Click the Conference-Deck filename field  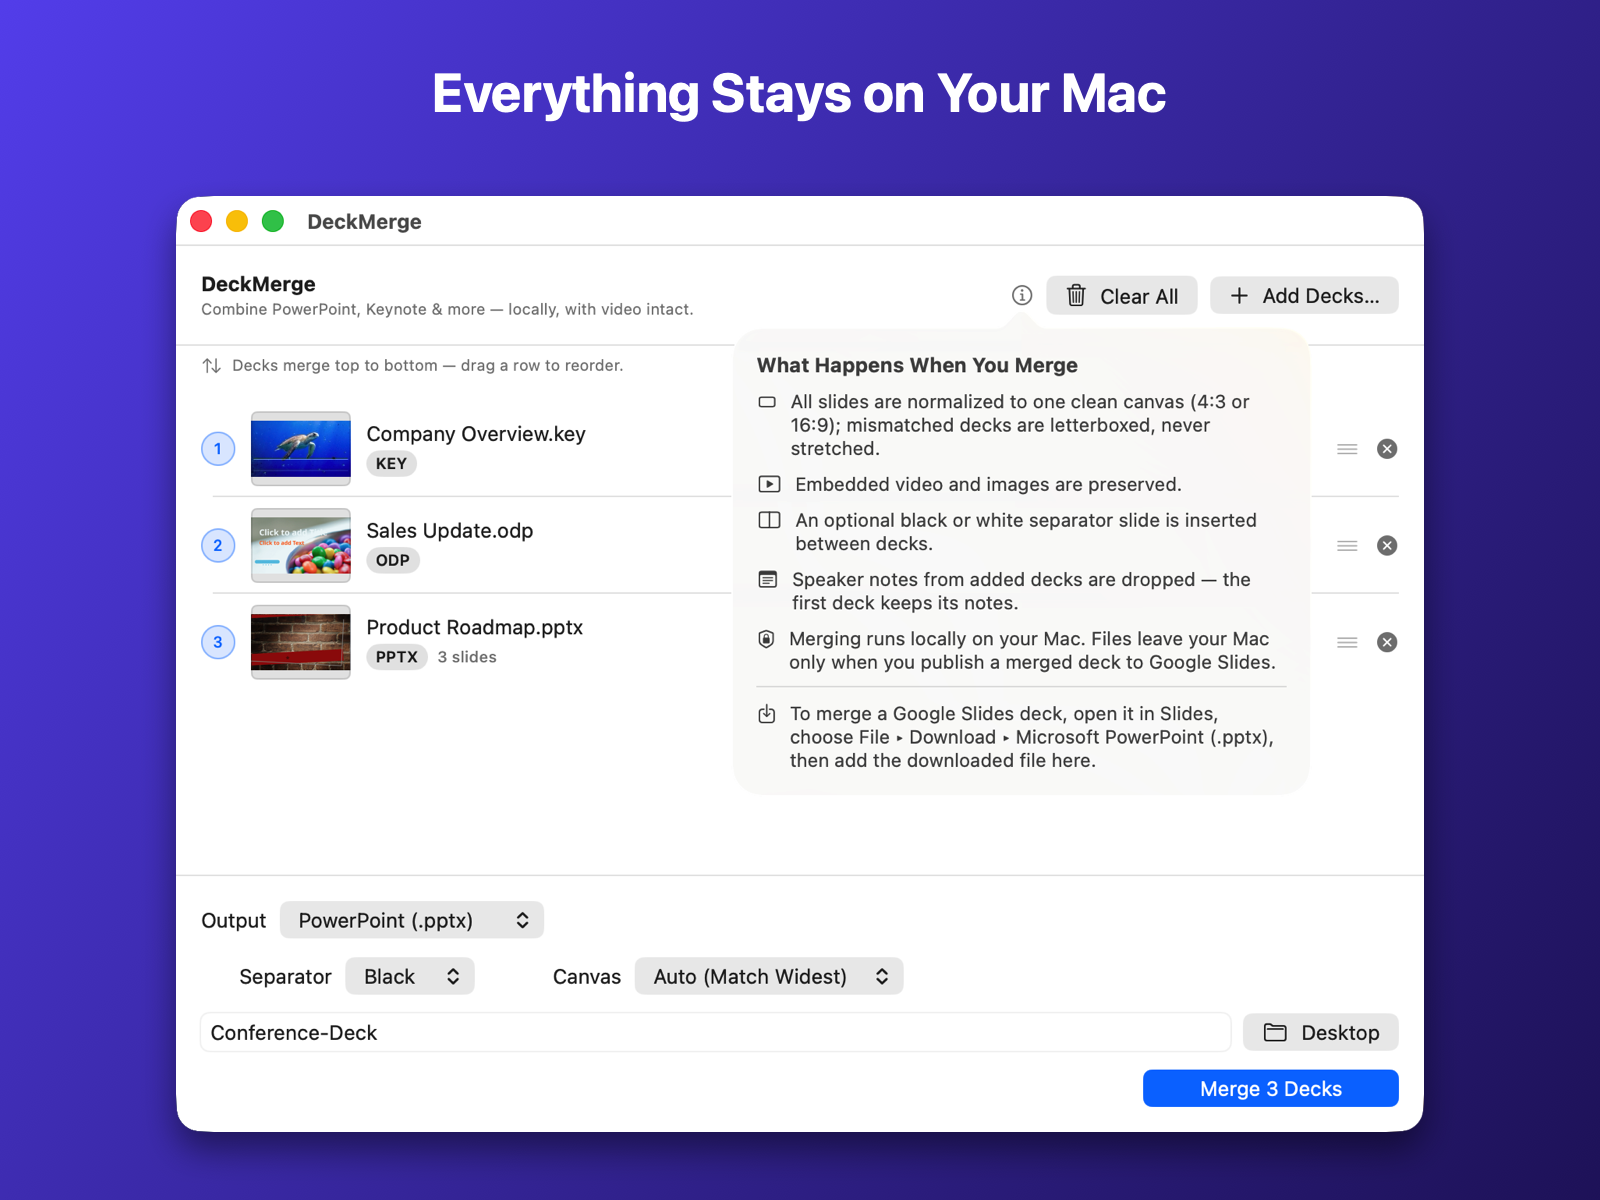click(x=716, y=1032)
